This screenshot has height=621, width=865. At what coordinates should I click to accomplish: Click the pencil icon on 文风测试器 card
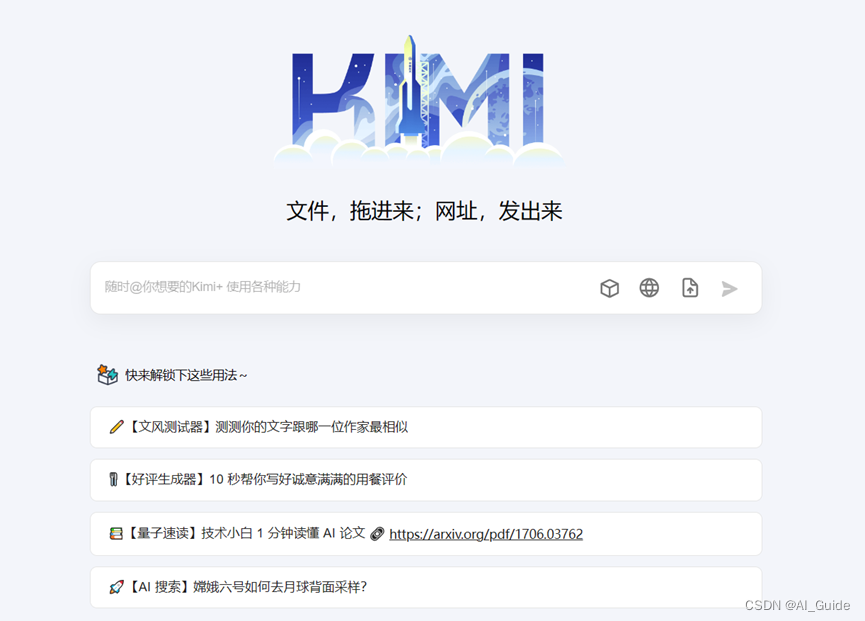coord(117,426)
